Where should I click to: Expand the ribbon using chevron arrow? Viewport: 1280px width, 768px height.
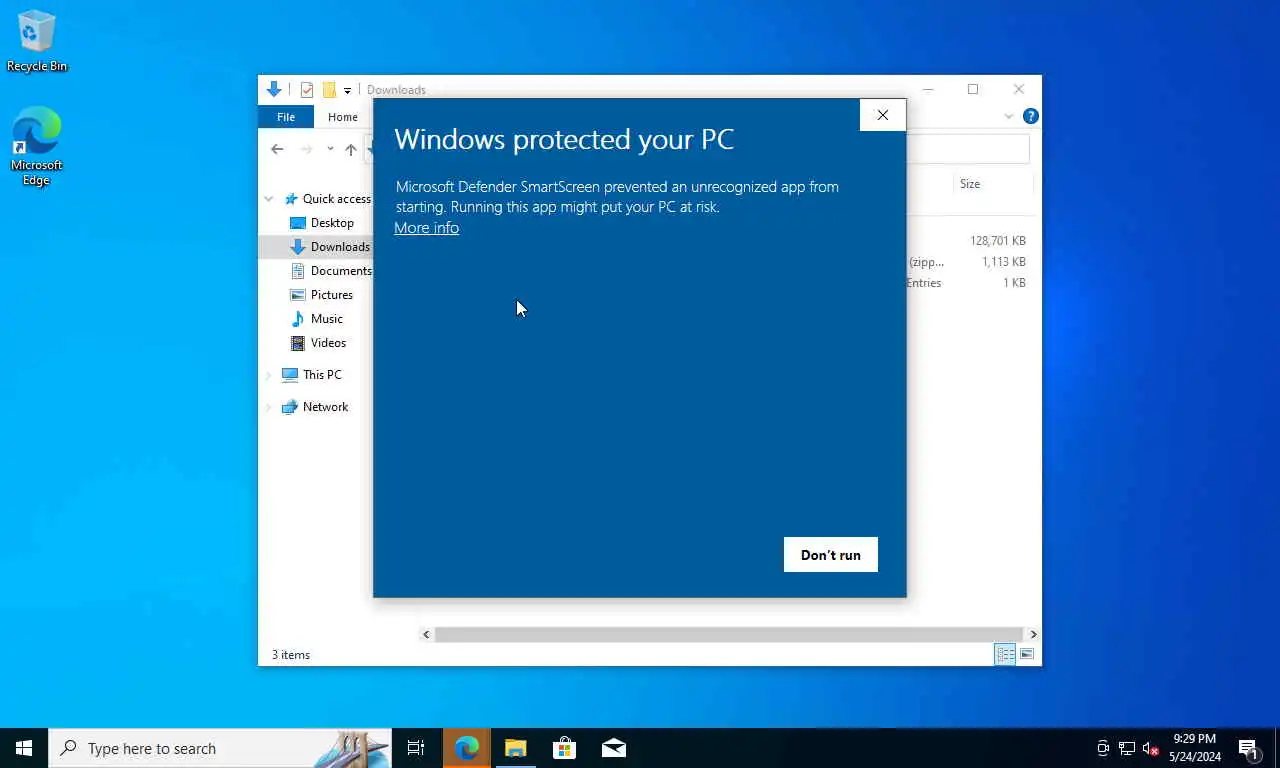pyautogui.click(x=1008, y=117)
